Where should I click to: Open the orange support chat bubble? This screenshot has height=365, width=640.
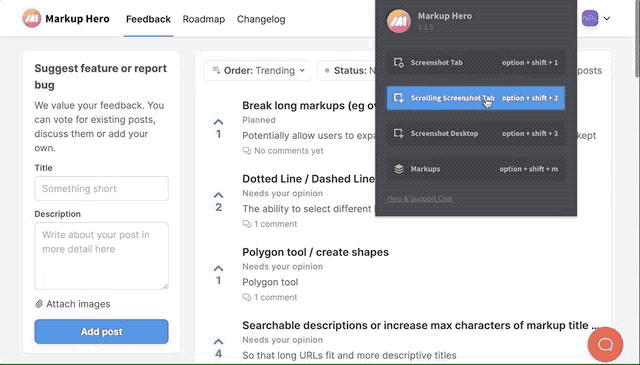click(605, 345)
